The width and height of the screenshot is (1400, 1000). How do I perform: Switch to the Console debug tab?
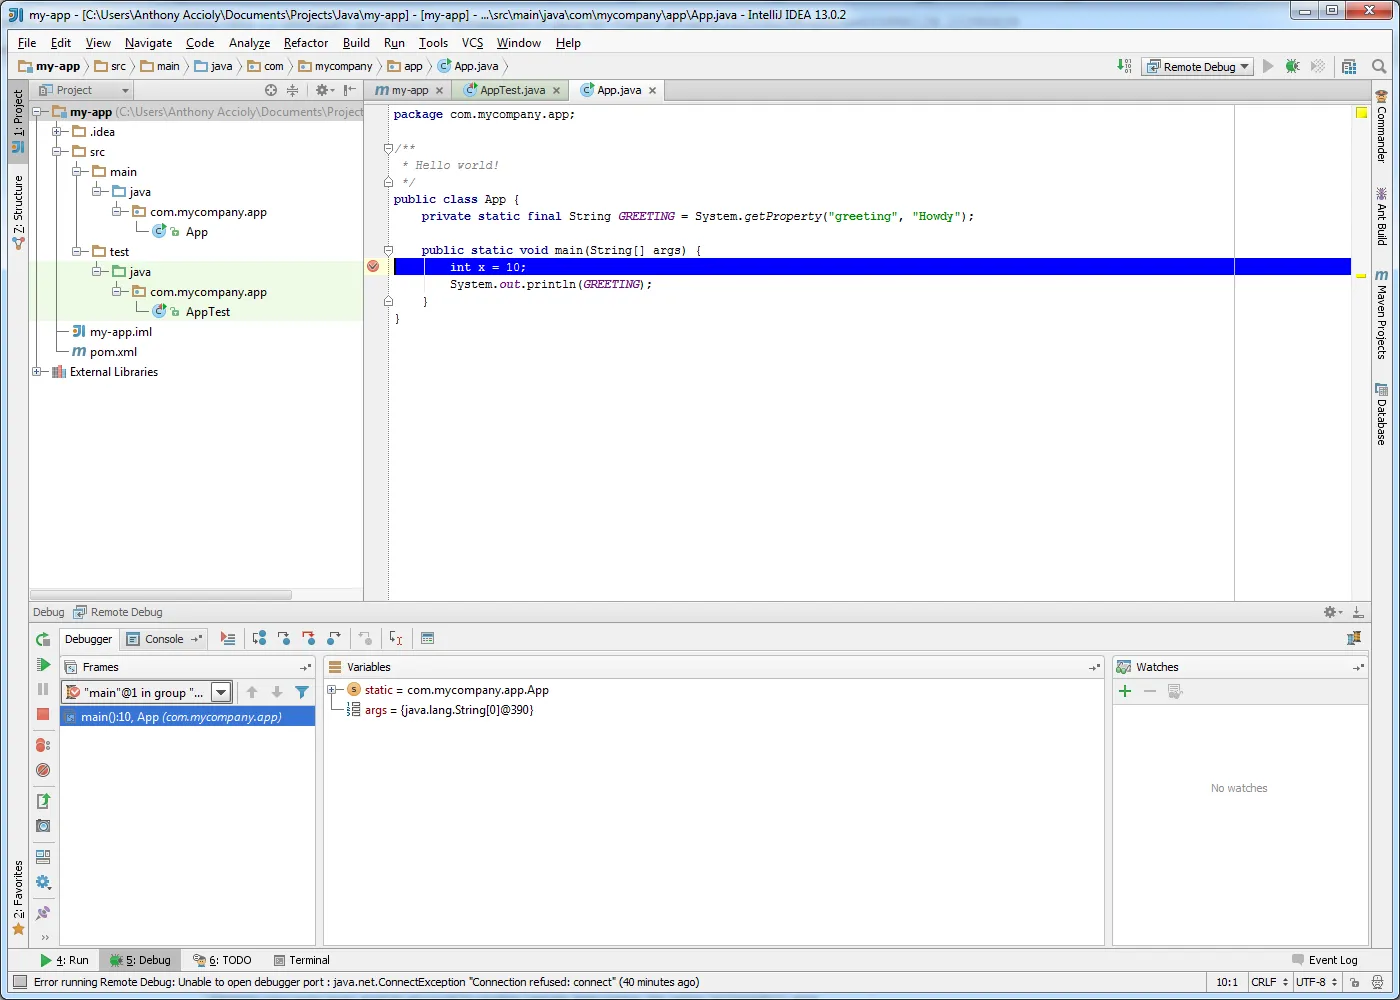tap(164, 639)
